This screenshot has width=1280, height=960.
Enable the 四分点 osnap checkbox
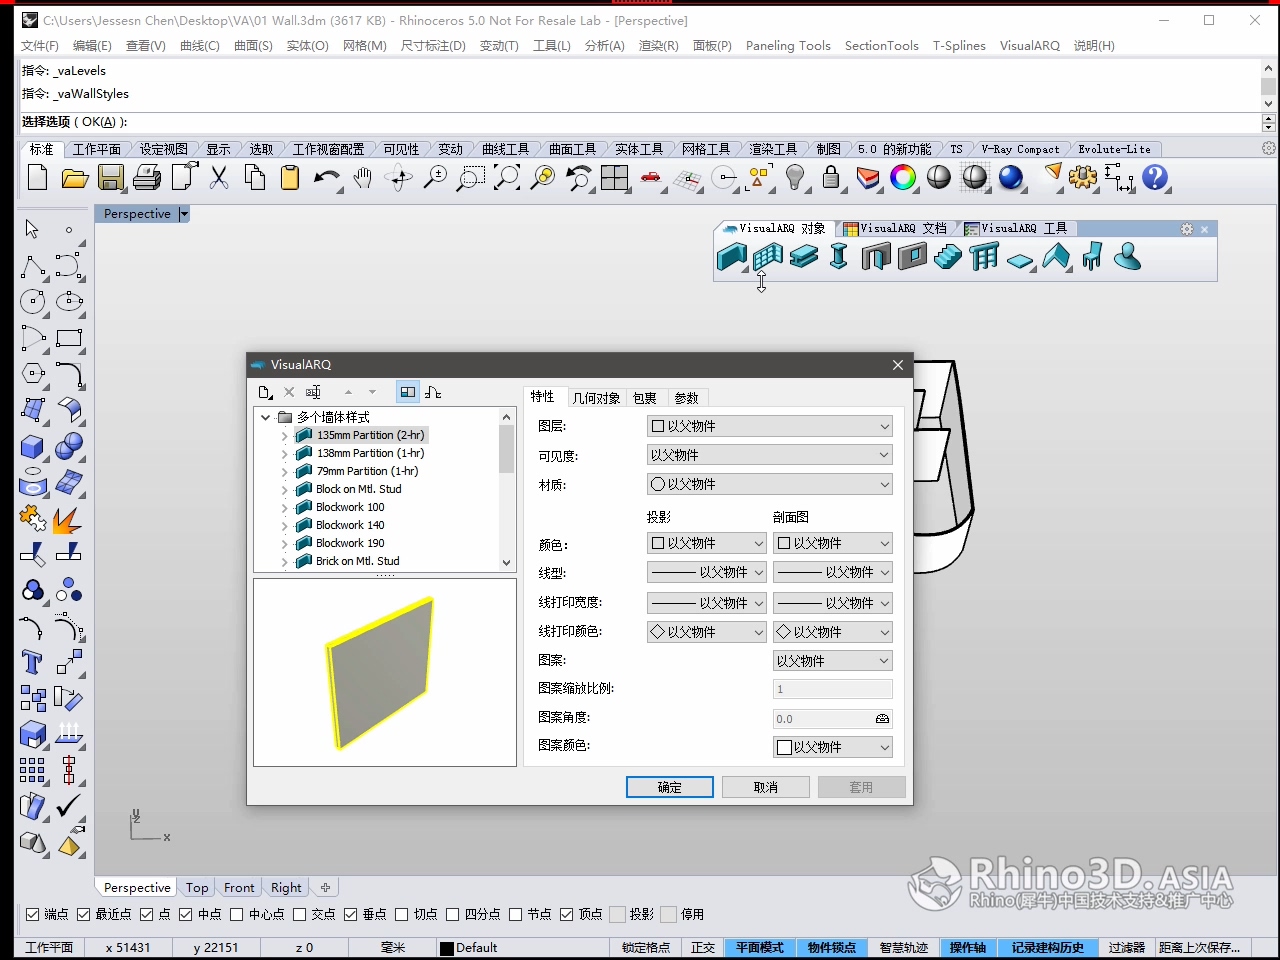click(453, 914)
